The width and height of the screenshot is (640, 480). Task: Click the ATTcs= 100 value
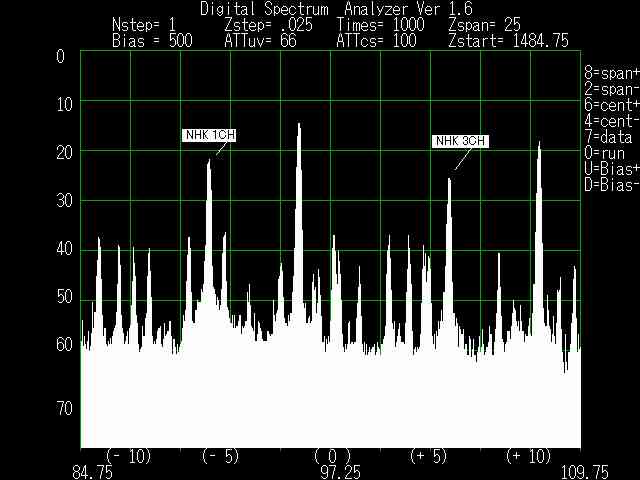coord(376,41)
